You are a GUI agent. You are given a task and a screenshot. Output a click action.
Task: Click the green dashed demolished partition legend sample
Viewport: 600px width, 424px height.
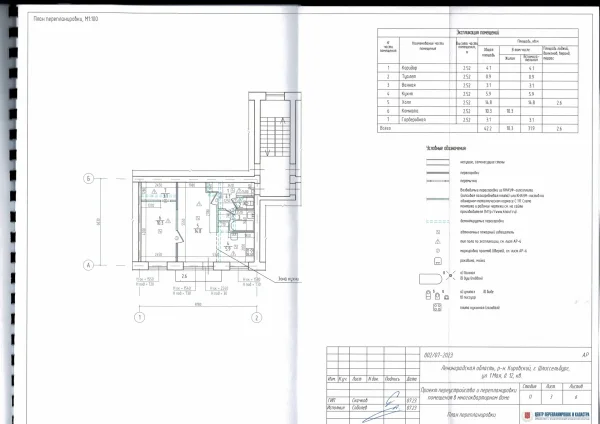click(x=438, y=221)
